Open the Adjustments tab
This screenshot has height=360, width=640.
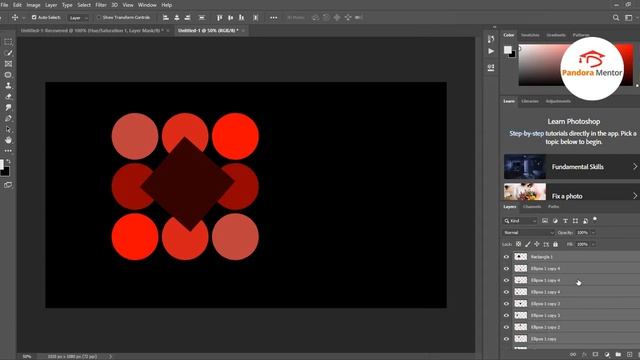[558, 101]
